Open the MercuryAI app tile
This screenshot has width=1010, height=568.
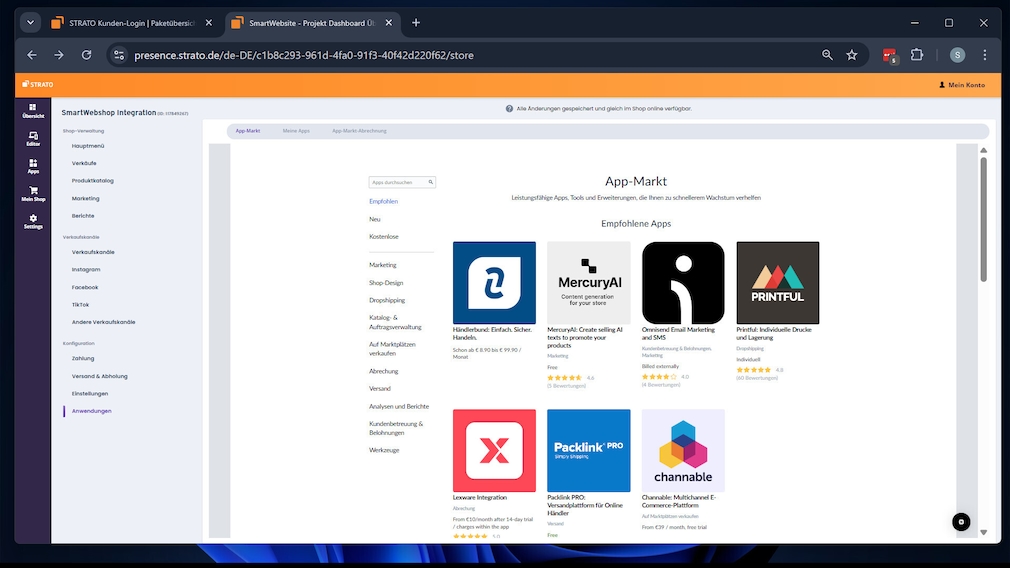[x=589, y=283]
